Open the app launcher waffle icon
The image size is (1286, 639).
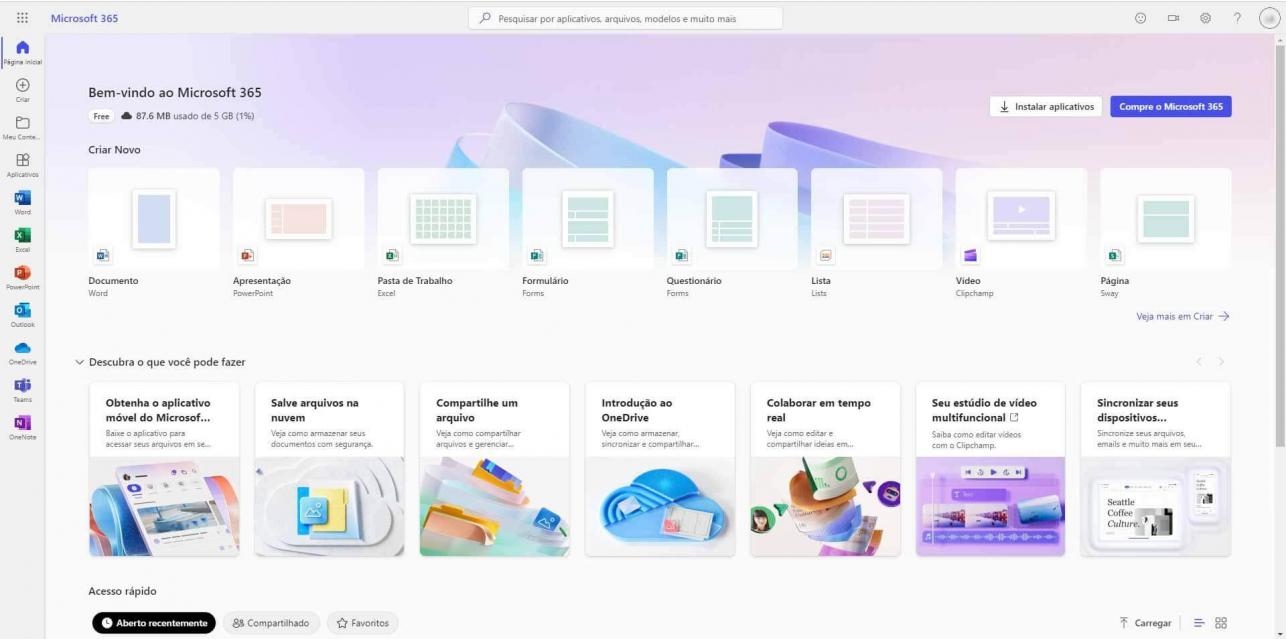(22, 17)
